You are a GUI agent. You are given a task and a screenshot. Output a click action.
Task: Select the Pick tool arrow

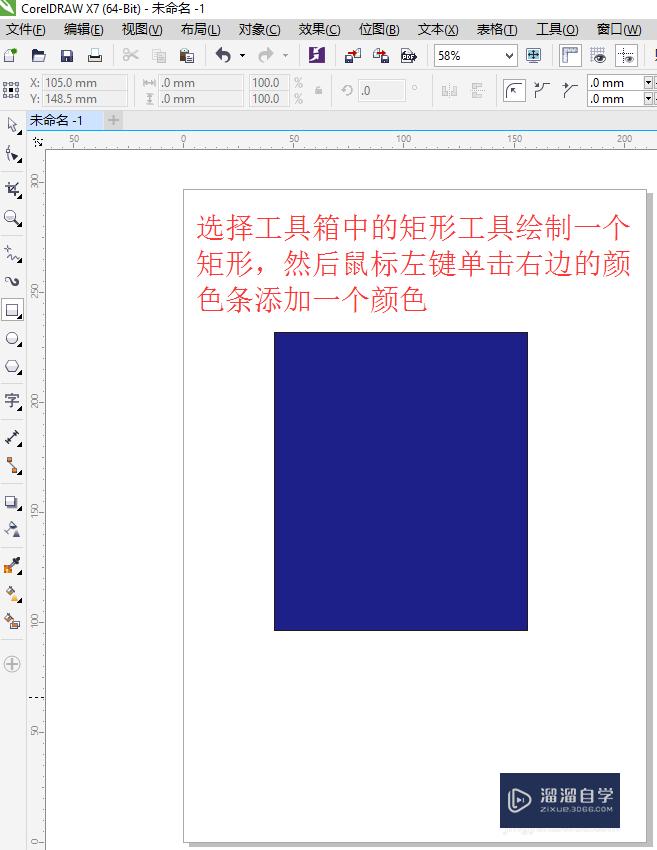click(12, 125)
